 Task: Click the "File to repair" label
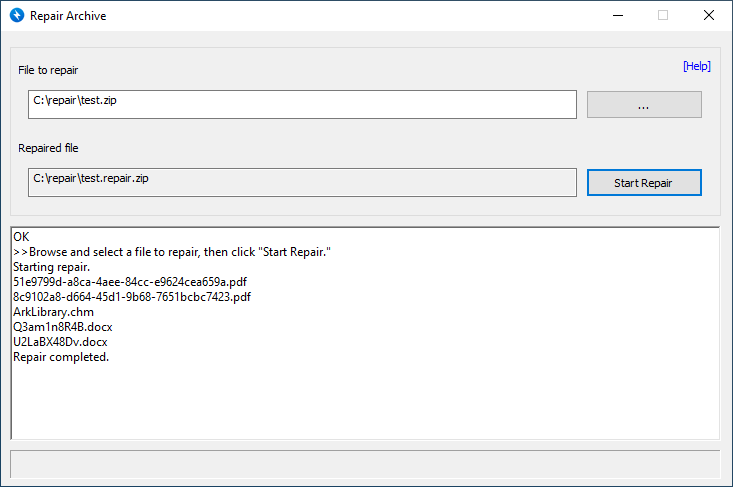click(48, 70)
